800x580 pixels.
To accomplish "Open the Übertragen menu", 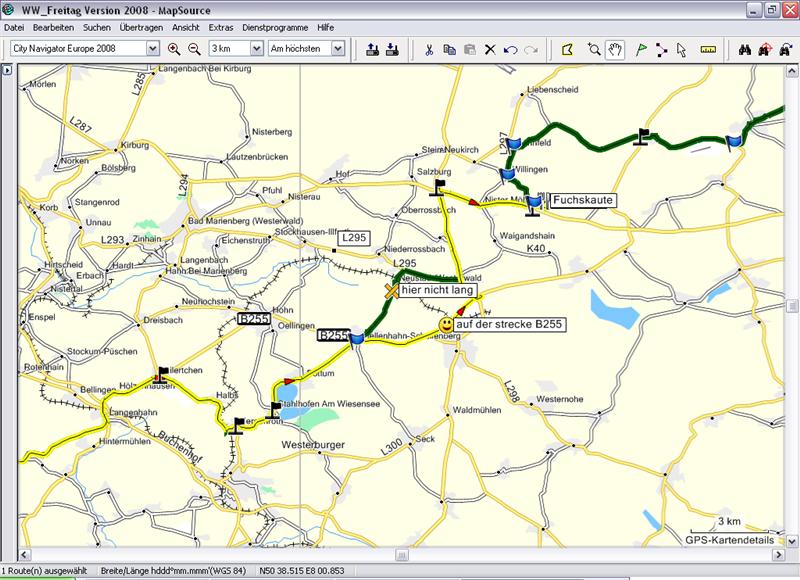I will [141, 28].
